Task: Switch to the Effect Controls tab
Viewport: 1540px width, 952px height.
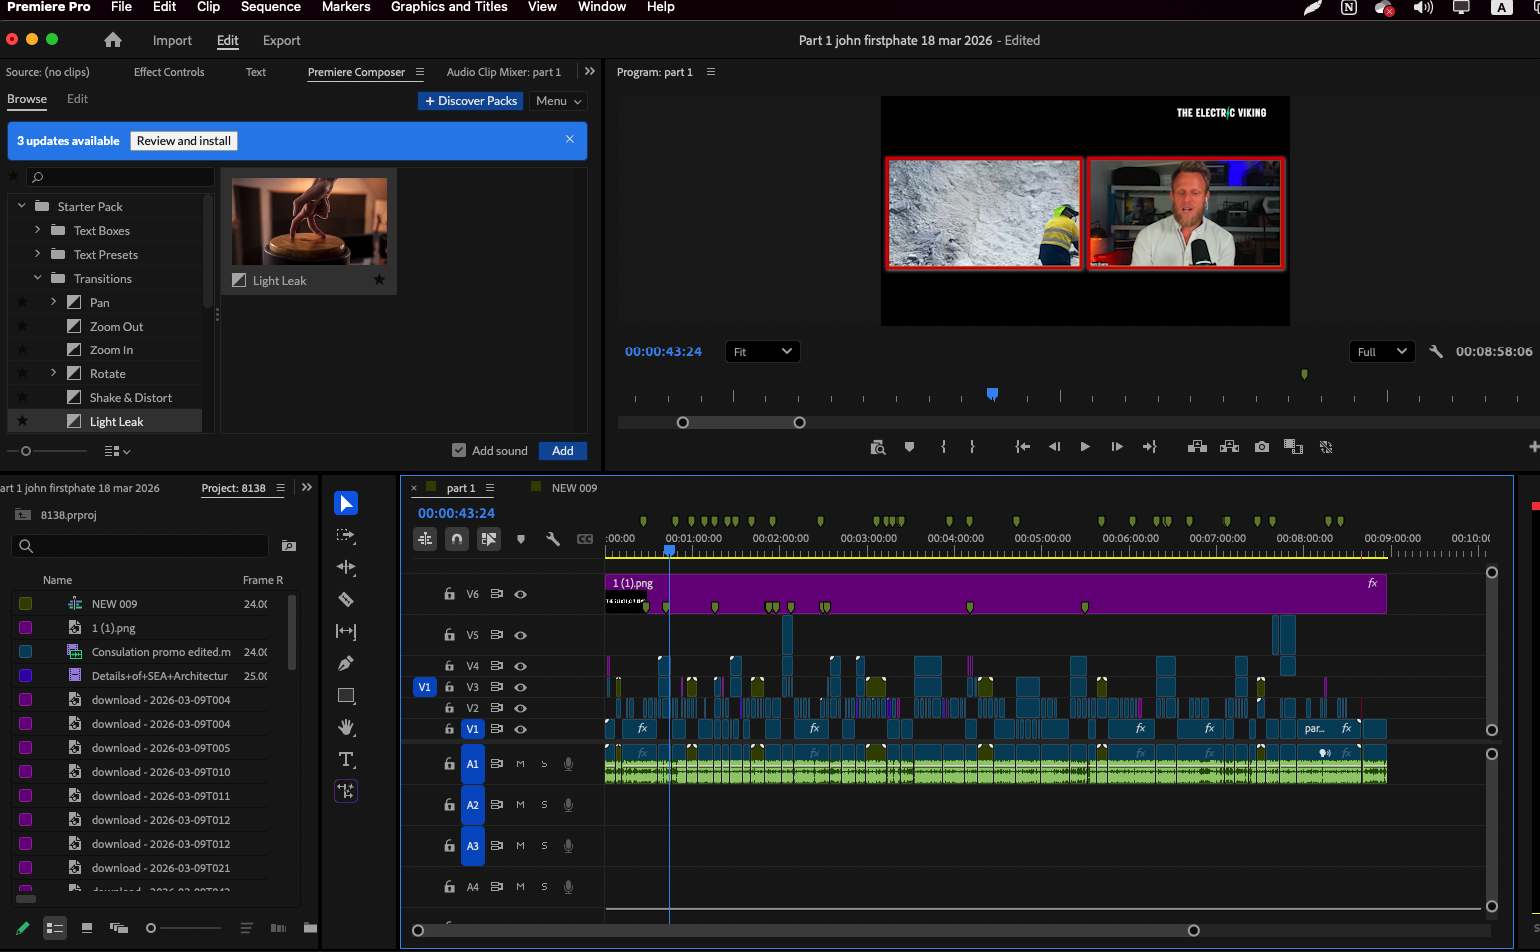Action: click(x=168, y=71)
